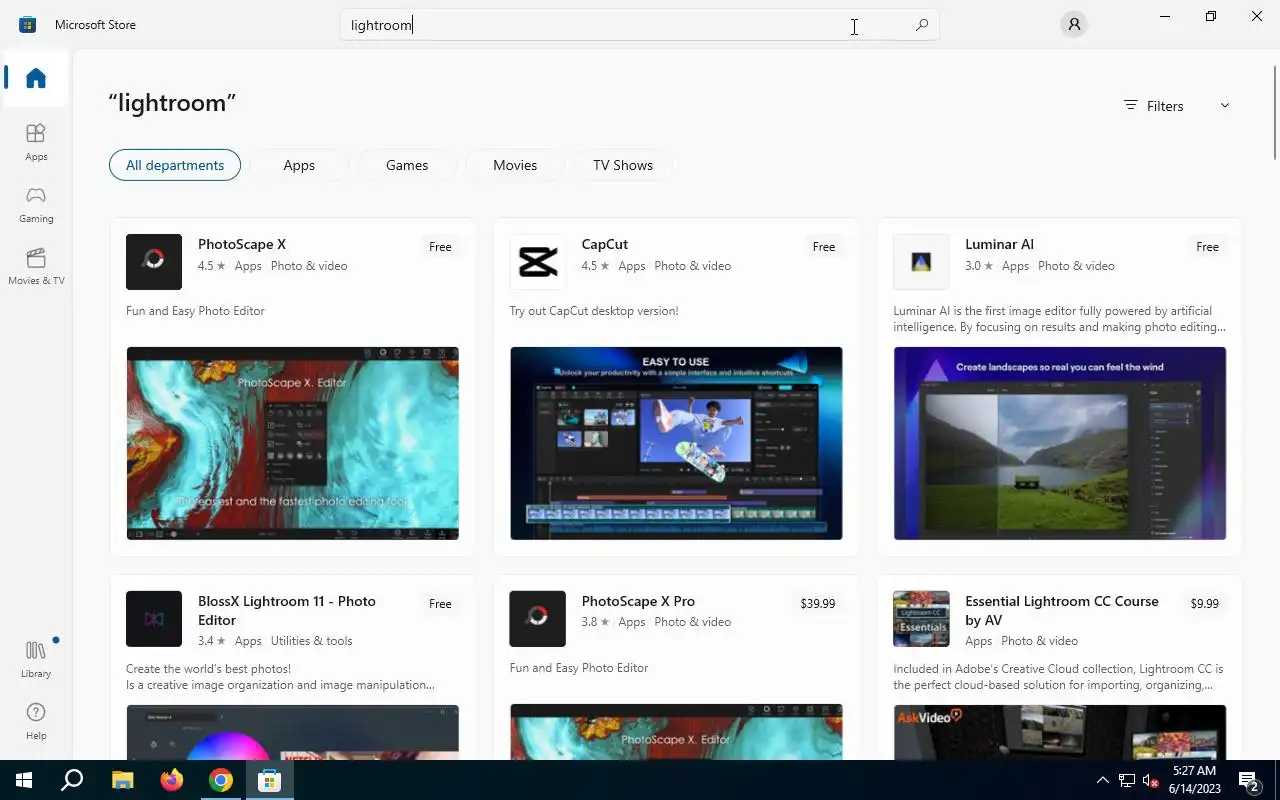Open the CapCut screenshot thumbnail
This screenshot has height=800, width=1280.
[x=676, y=443]
